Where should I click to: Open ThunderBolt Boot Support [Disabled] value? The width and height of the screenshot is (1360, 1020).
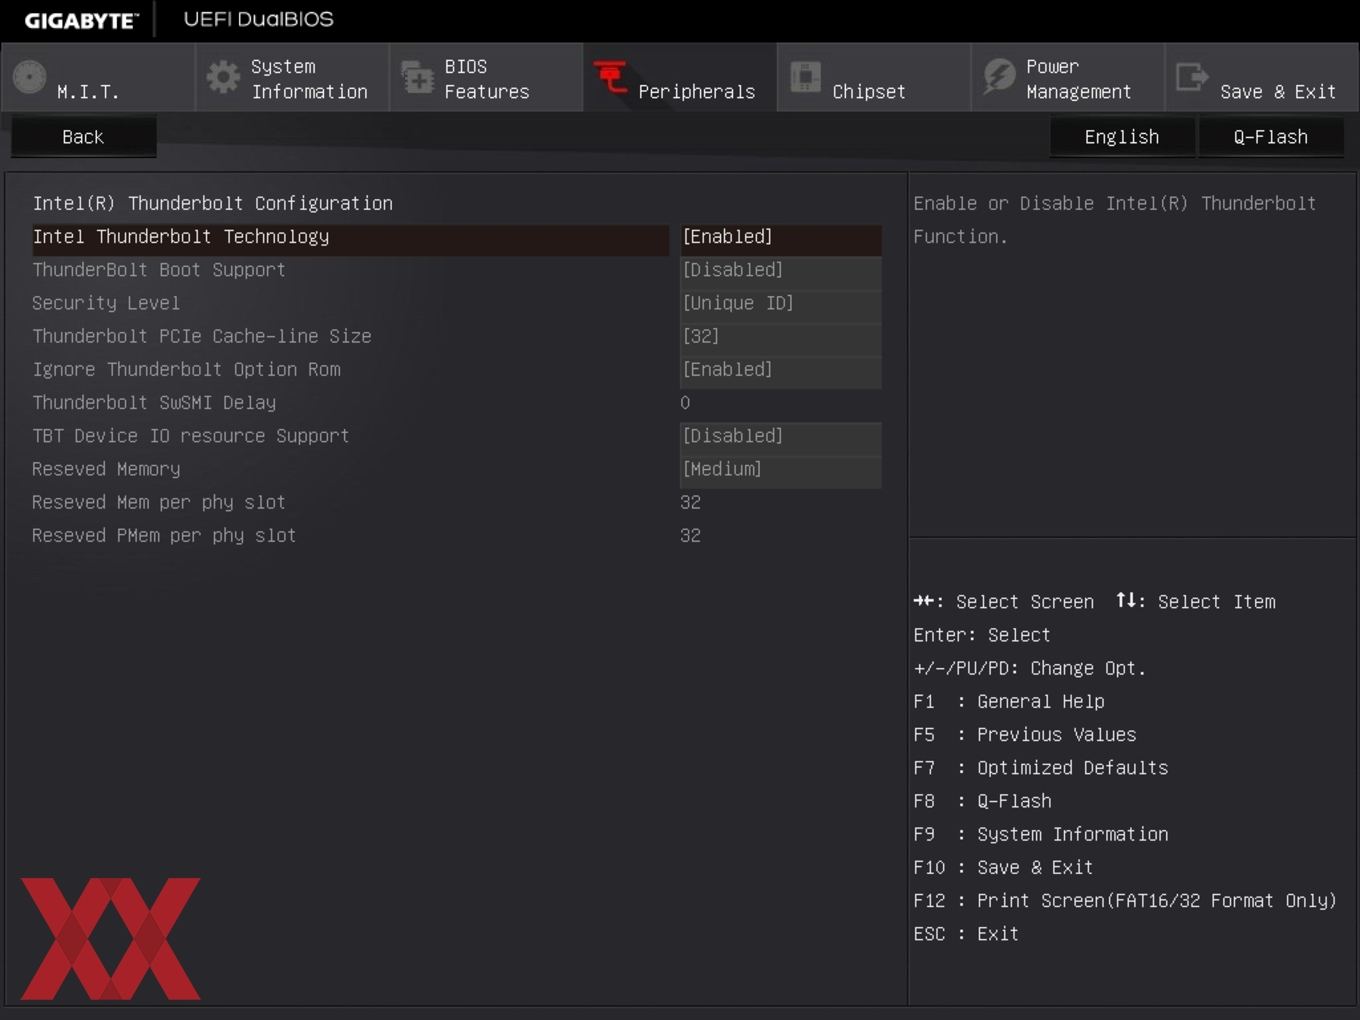pos(780,270)
